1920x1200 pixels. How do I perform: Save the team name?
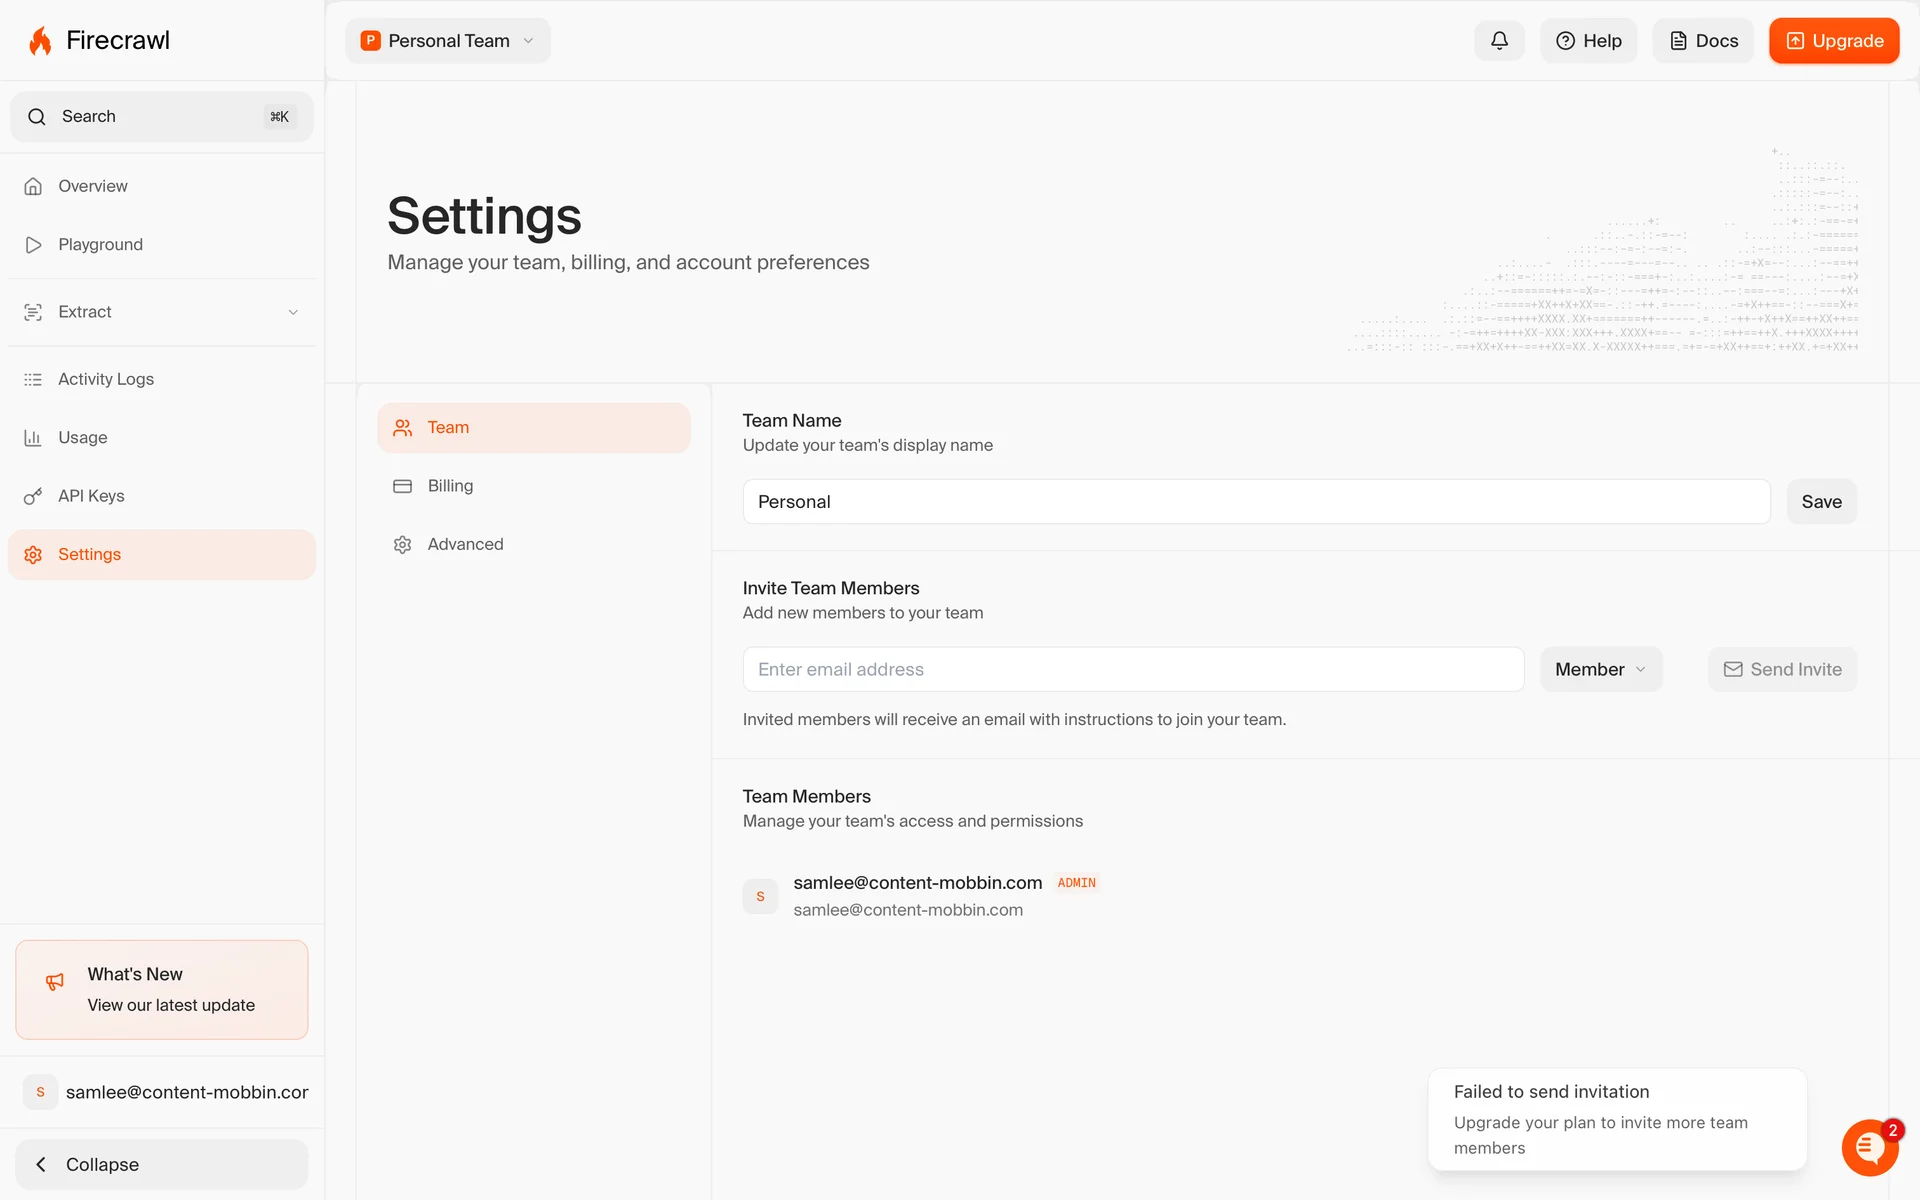tap(1821, 502)
